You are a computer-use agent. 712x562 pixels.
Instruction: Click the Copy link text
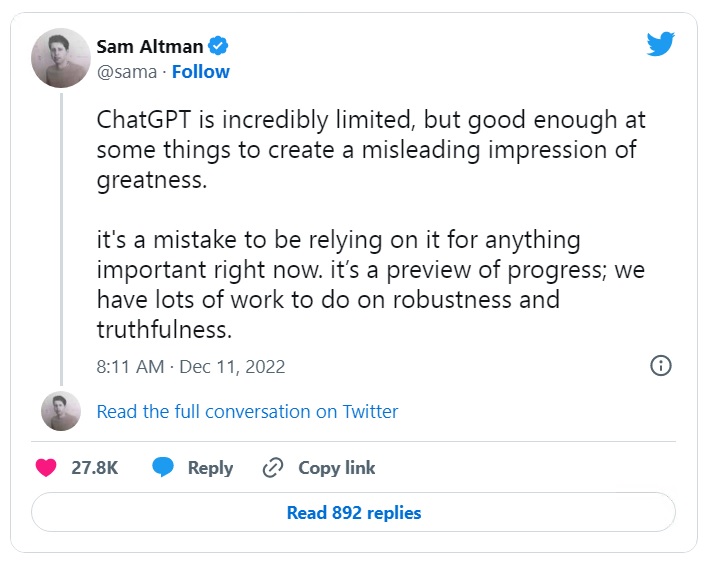coord(337,468)
